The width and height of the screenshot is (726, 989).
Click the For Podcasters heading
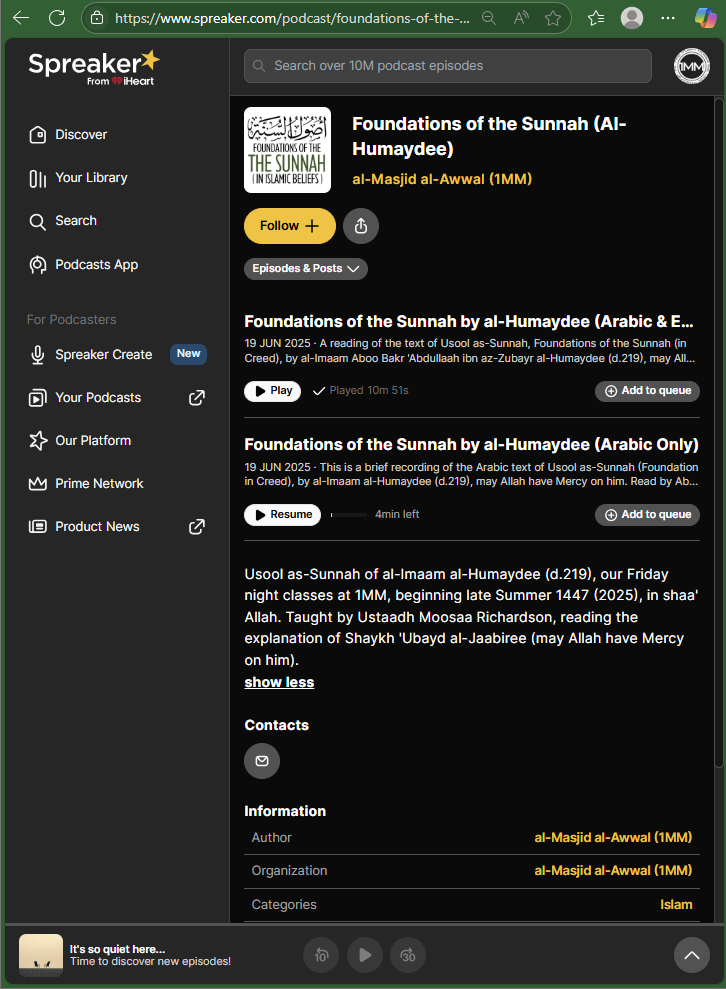coord(71,320)
